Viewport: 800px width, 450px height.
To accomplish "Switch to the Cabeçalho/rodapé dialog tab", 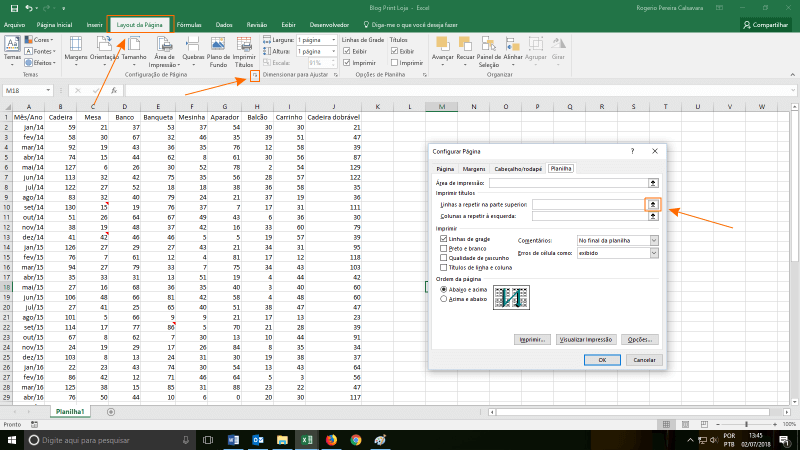I will [x=518, y=169].
